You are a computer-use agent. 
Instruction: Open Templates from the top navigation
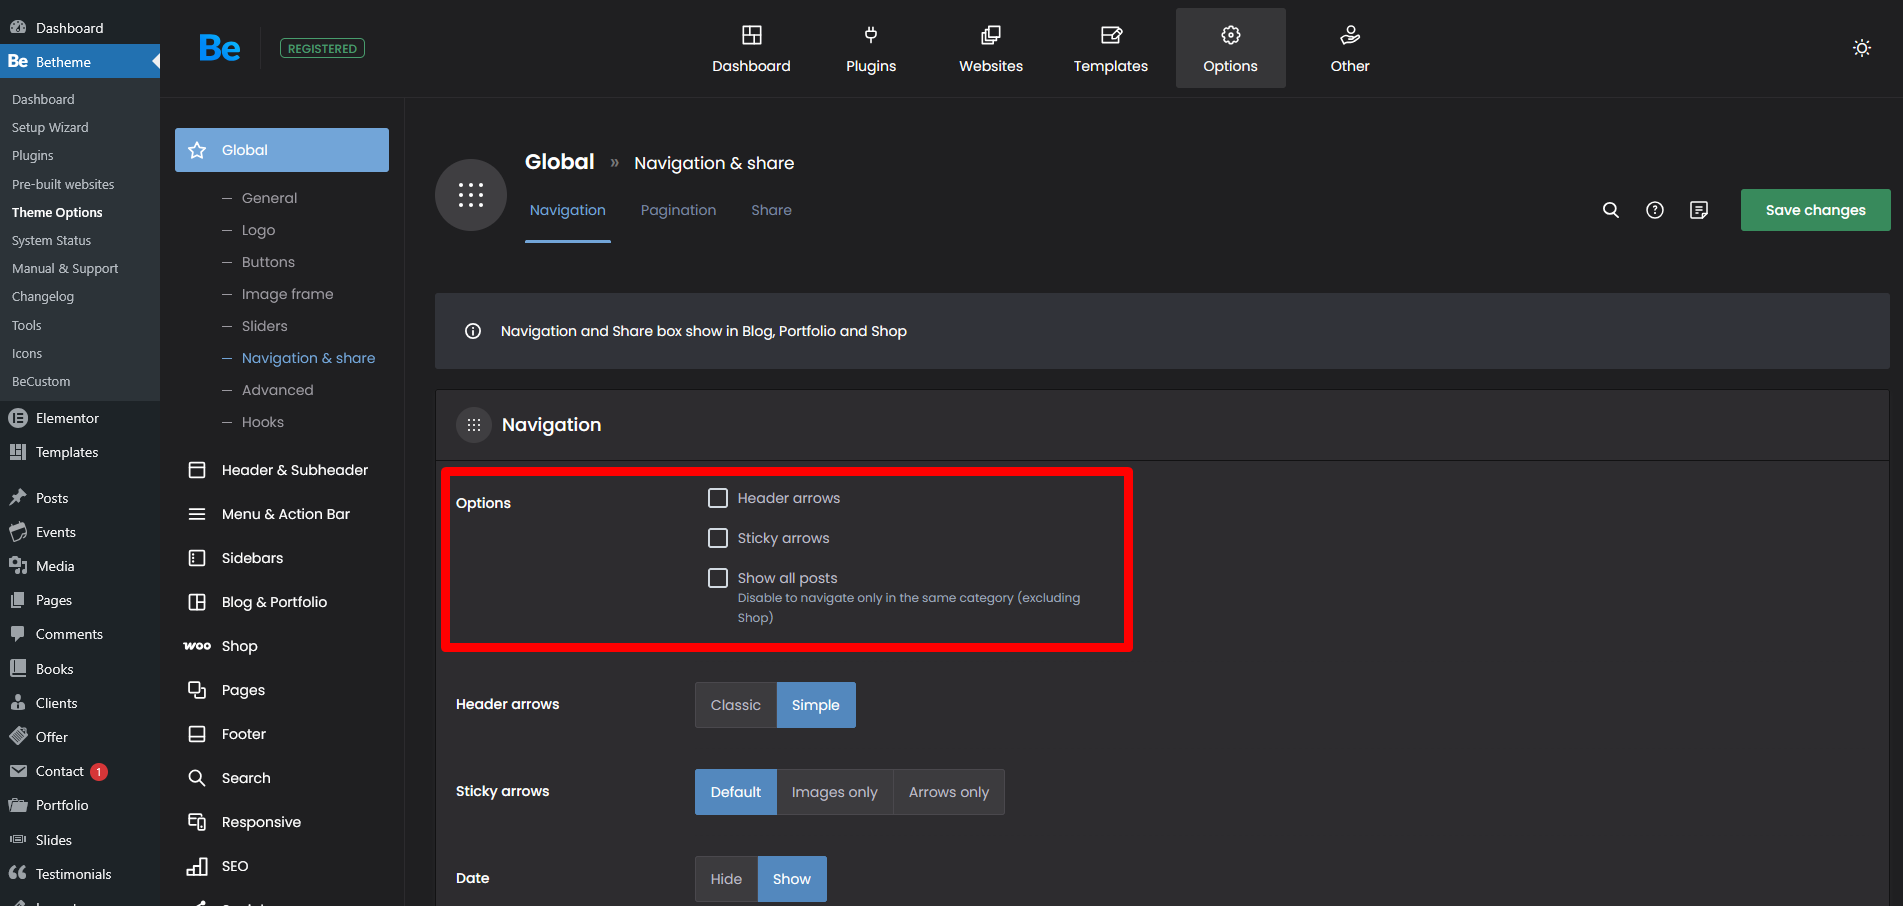[x=1110, y=49]
